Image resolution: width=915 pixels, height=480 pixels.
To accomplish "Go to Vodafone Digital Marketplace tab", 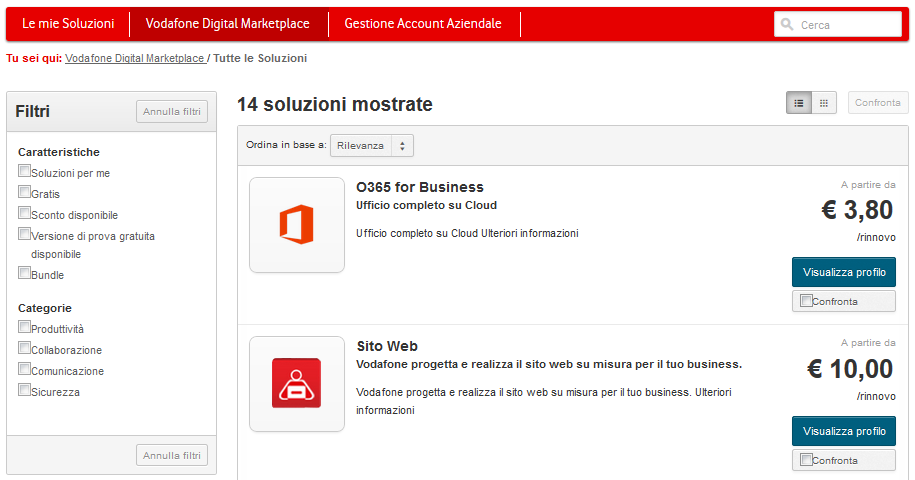I will [x=228, y=24].
